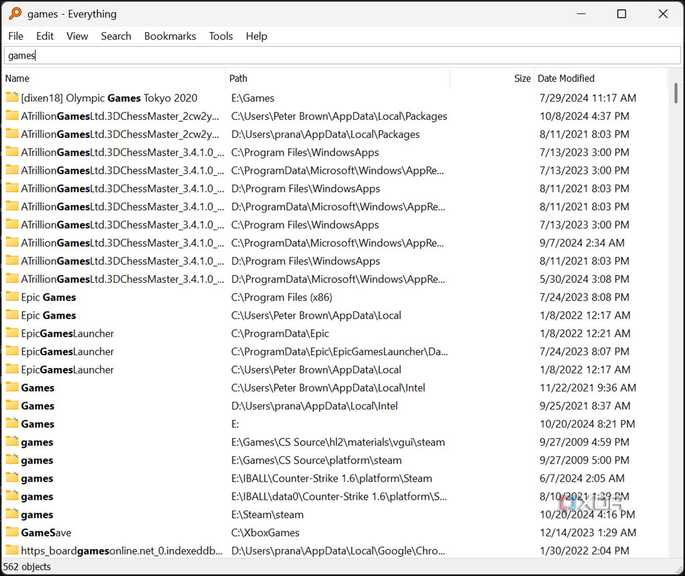685x576 pixels.
Task: Click path 'D:\Users\prana\AppData\Local\Intel'
Action: point(315,406)
